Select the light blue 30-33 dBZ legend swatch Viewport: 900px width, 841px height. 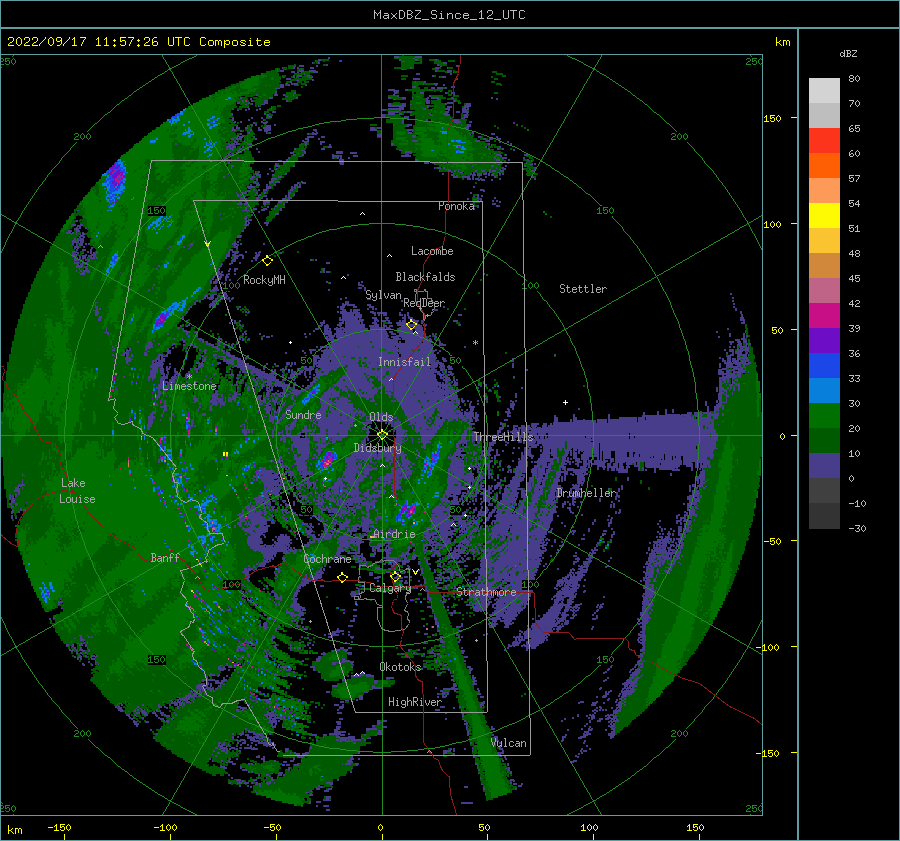824,391
